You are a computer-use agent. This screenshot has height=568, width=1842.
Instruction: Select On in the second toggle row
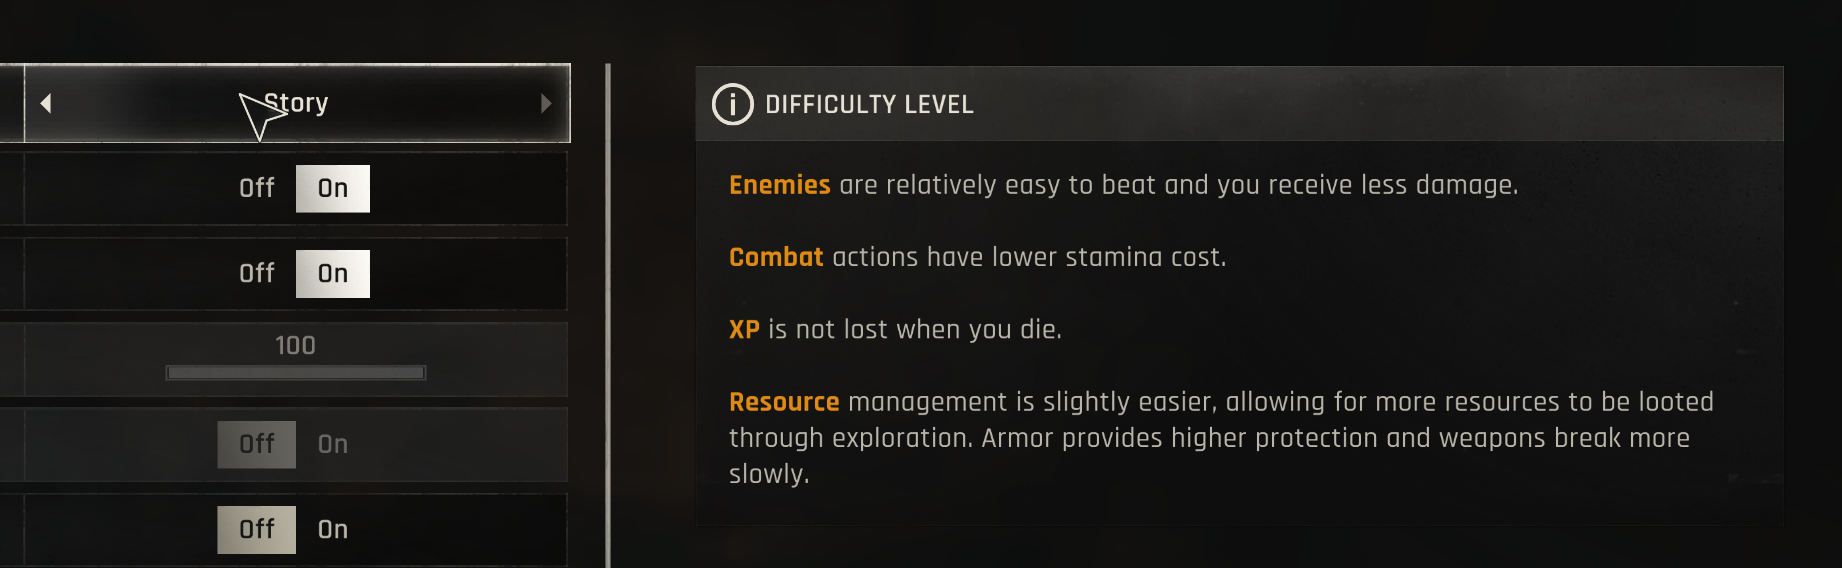point(333,273)
